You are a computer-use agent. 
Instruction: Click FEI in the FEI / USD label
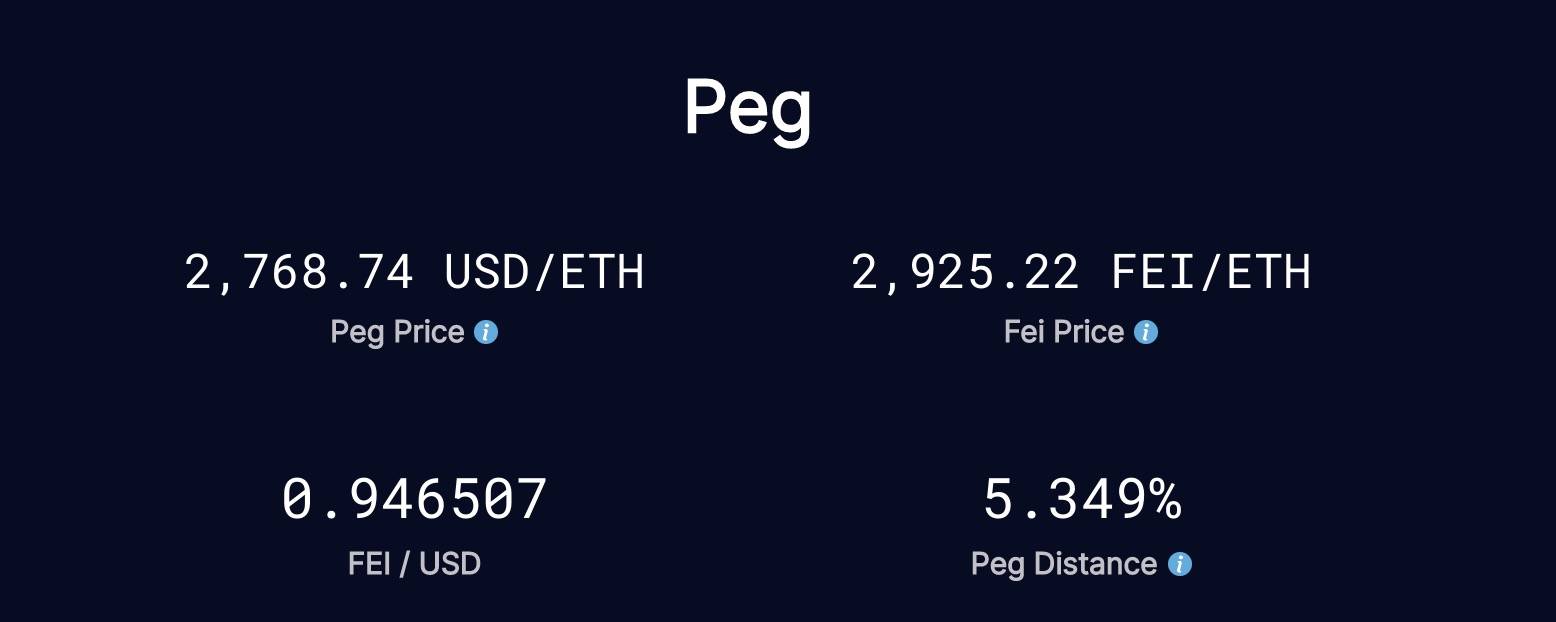tap(368, 564)
